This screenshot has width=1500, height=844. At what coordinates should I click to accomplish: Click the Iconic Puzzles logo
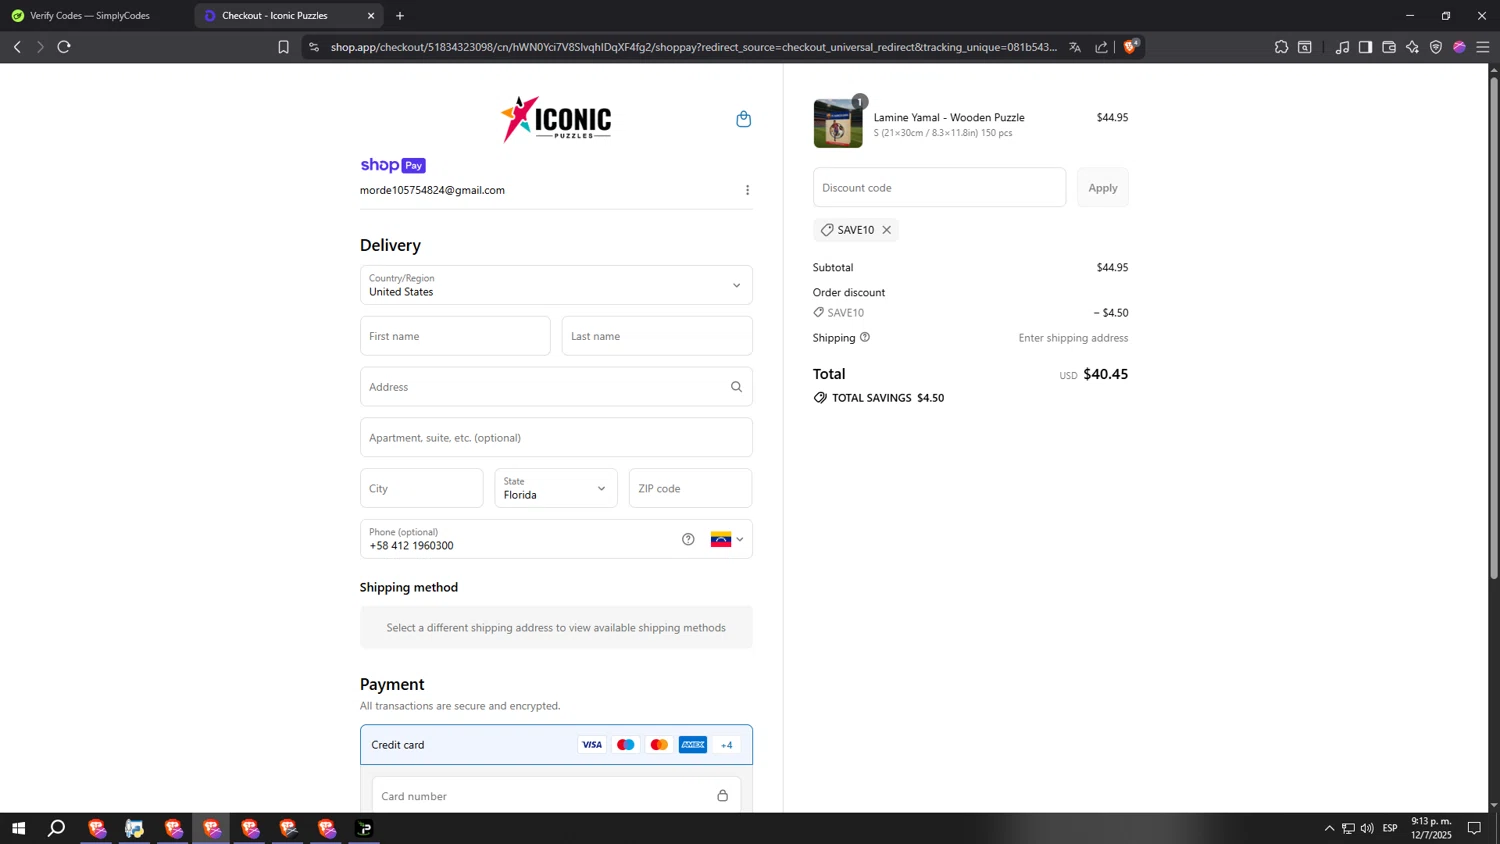tap(556, 120)
